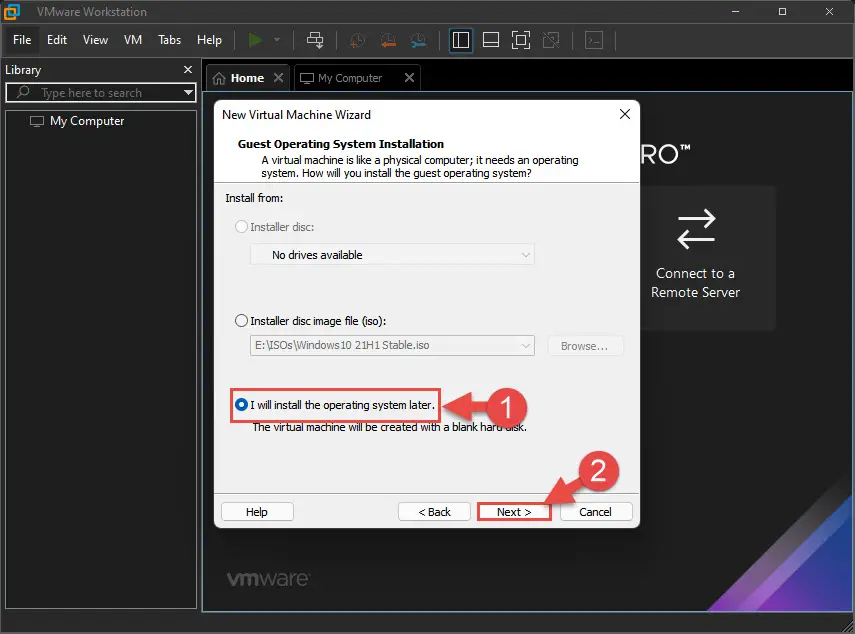Close the My Computer tab
The image size is (855, 634).
(409, 77)
